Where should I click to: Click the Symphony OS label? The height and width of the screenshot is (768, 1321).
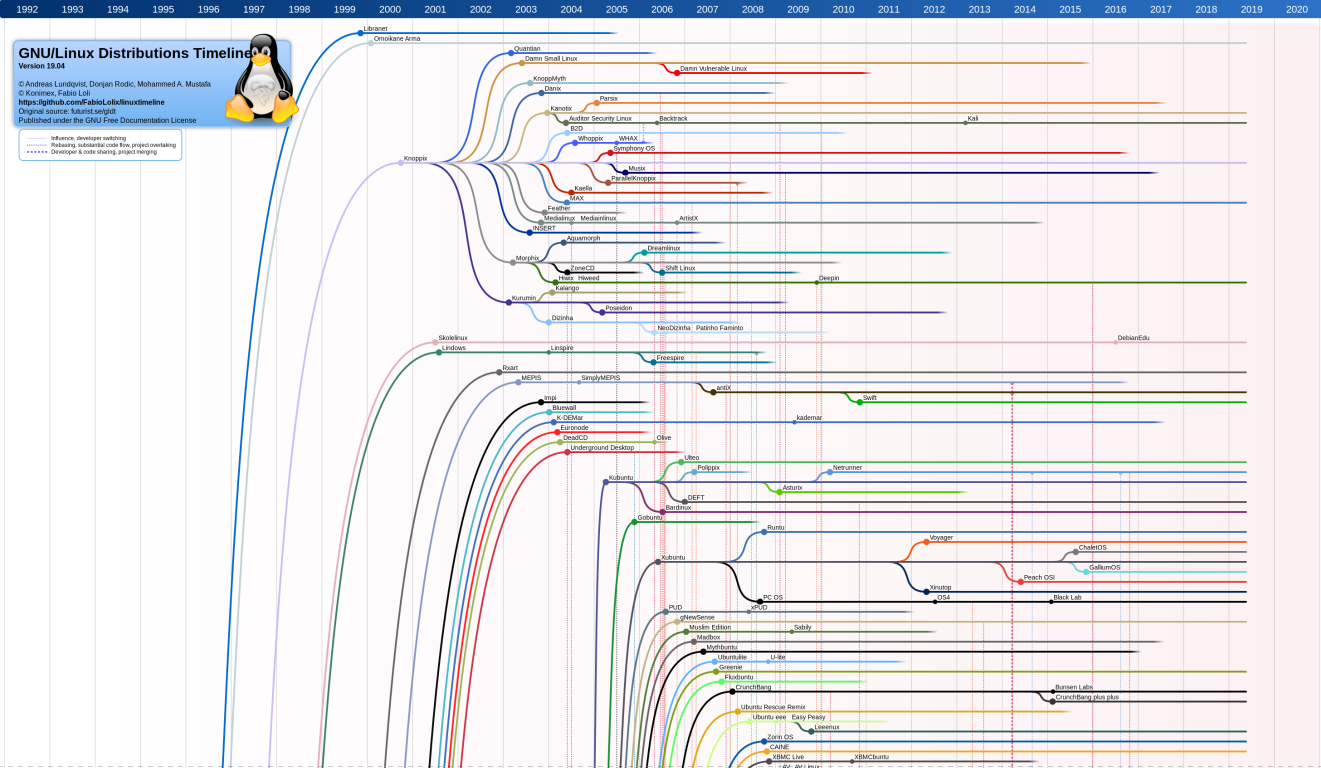coord(634,148)
